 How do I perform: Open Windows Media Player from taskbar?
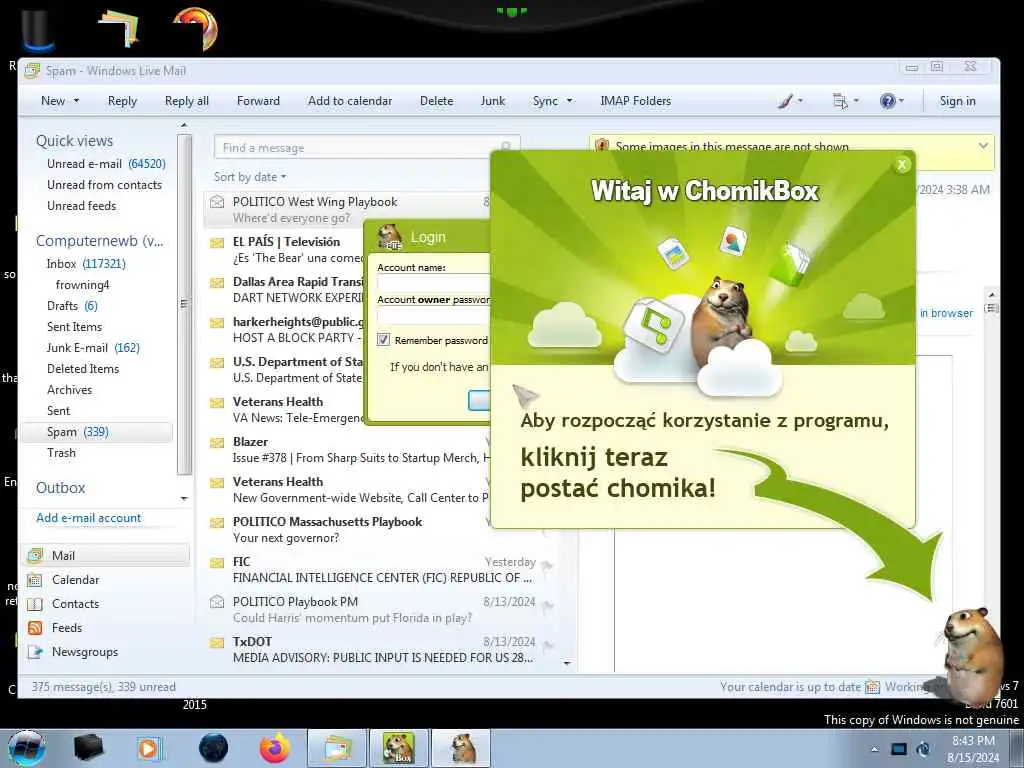pyautogui.click(x=148, y=748)
